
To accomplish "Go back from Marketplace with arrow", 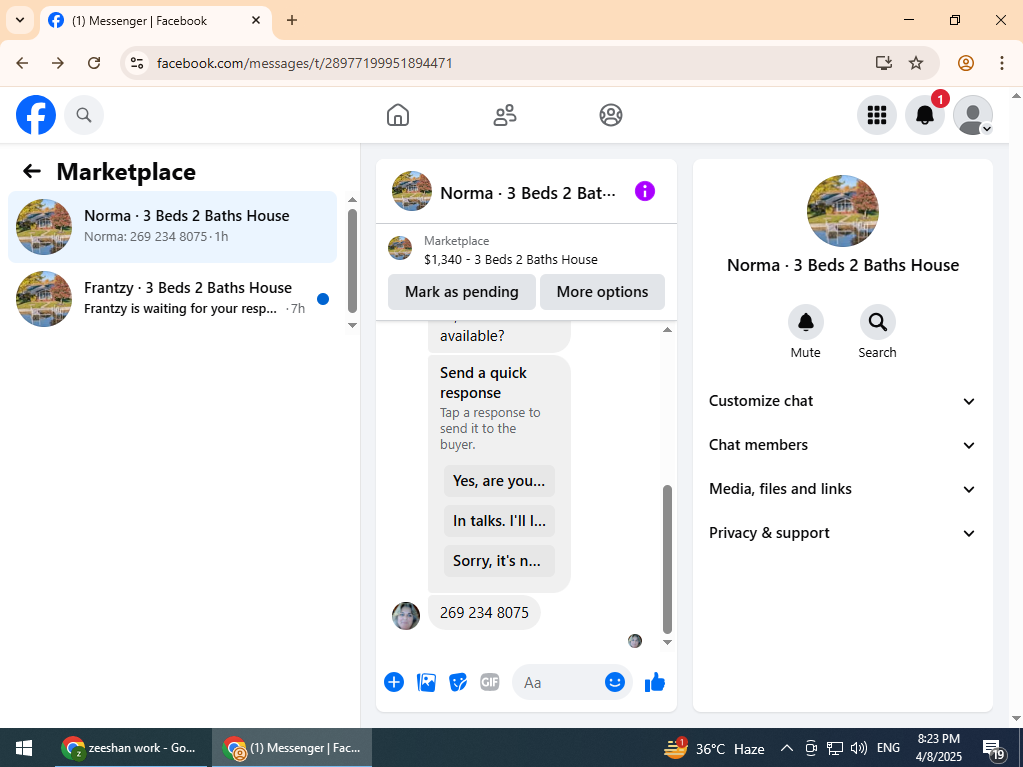I will pos(32,172).
